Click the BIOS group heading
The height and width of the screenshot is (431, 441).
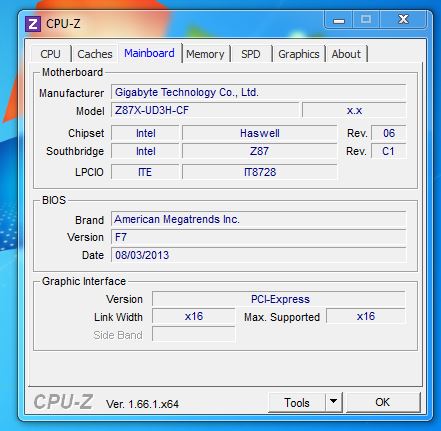click(54, 200)
